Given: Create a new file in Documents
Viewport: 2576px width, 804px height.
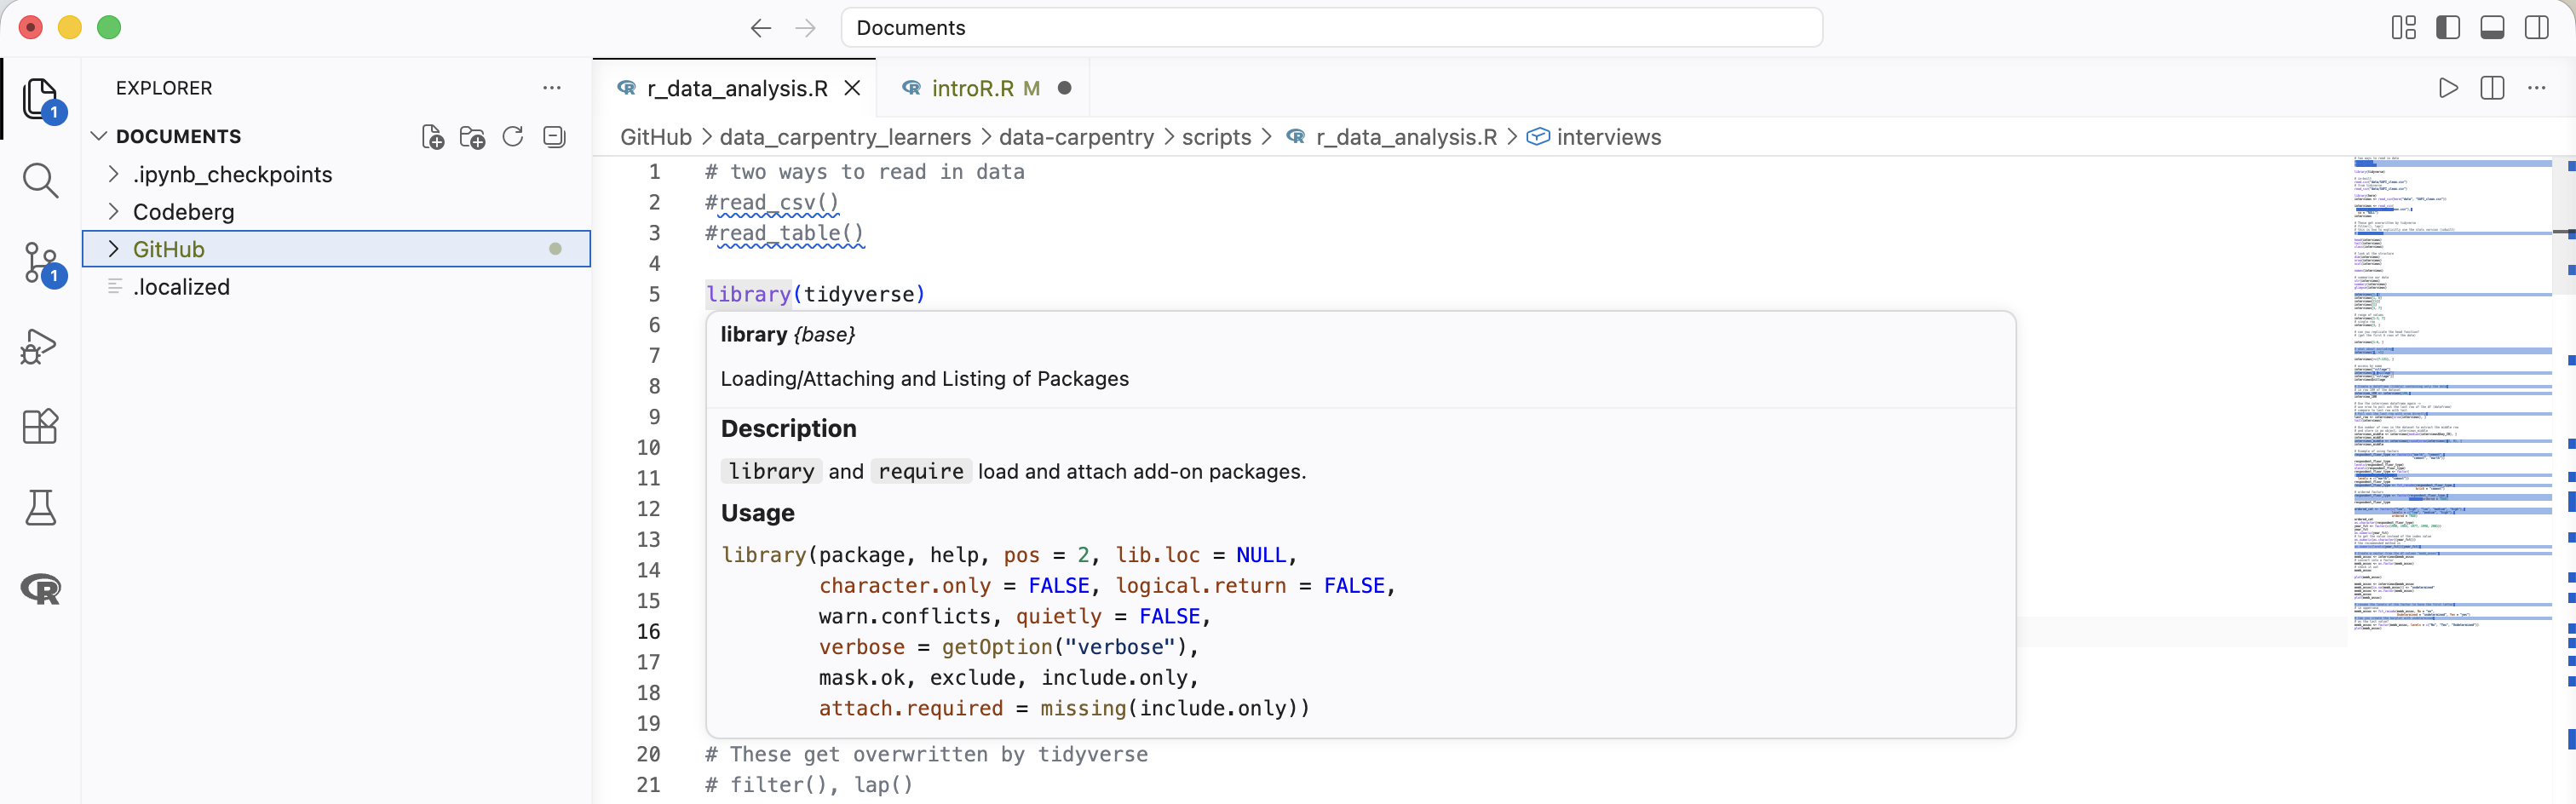Looking at the screenshot, I should coord(432,137).
